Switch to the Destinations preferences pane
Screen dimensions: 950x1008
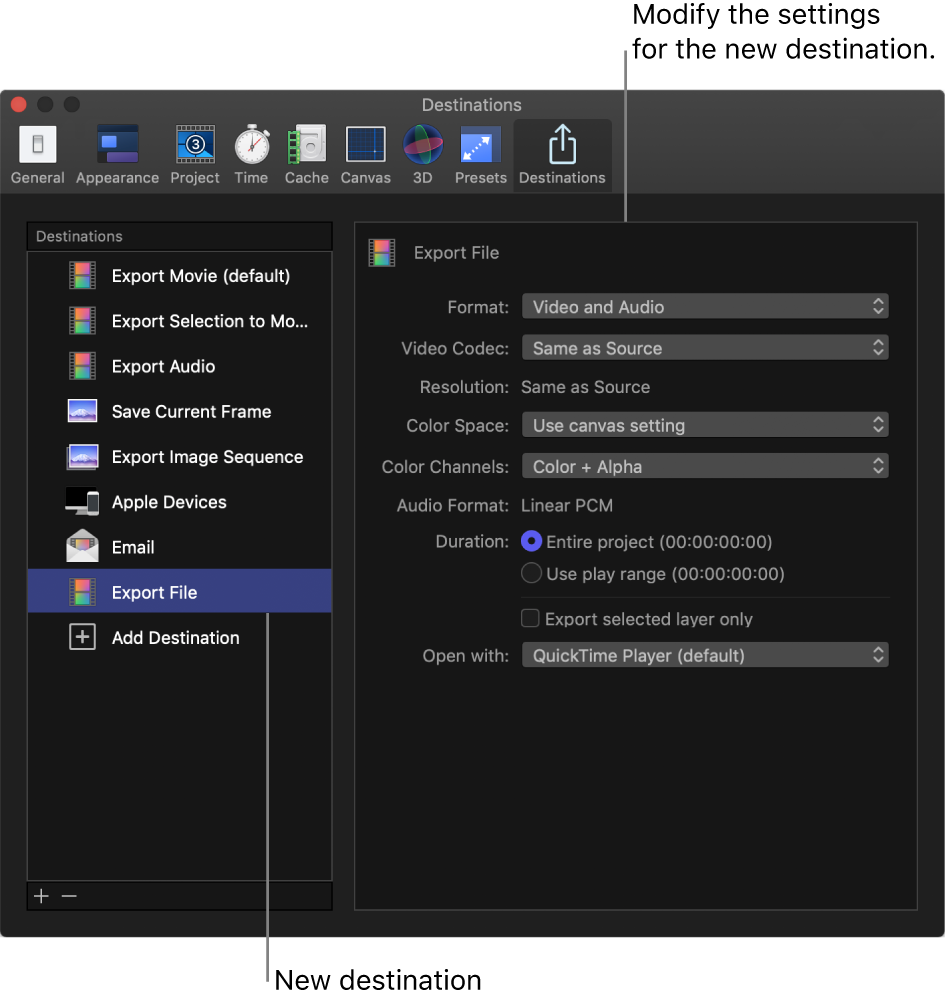(x=562, y=153)
